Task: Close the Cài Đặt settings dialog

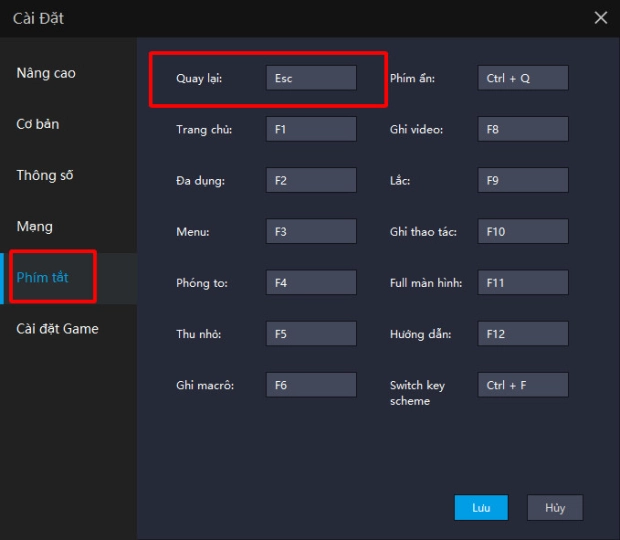Action: tap(600, 17)
